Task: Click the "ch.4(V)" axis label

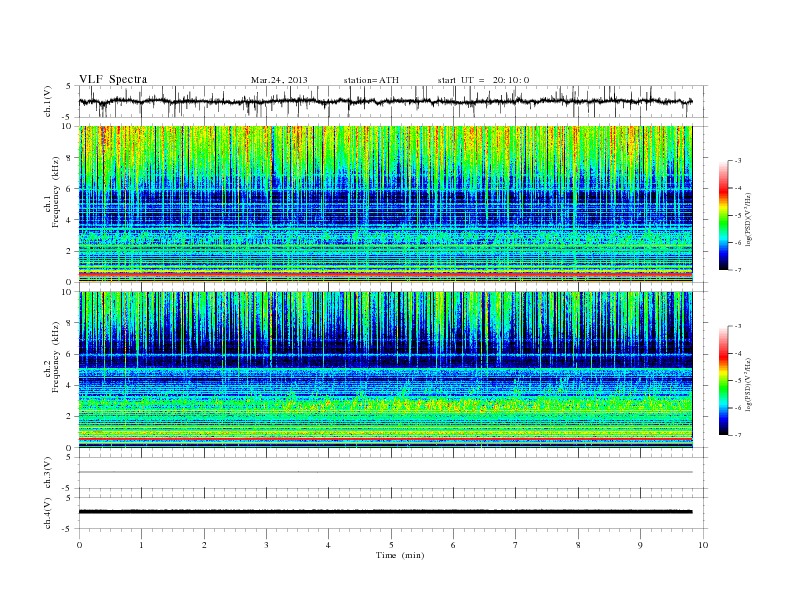Action: click(47, 513)
